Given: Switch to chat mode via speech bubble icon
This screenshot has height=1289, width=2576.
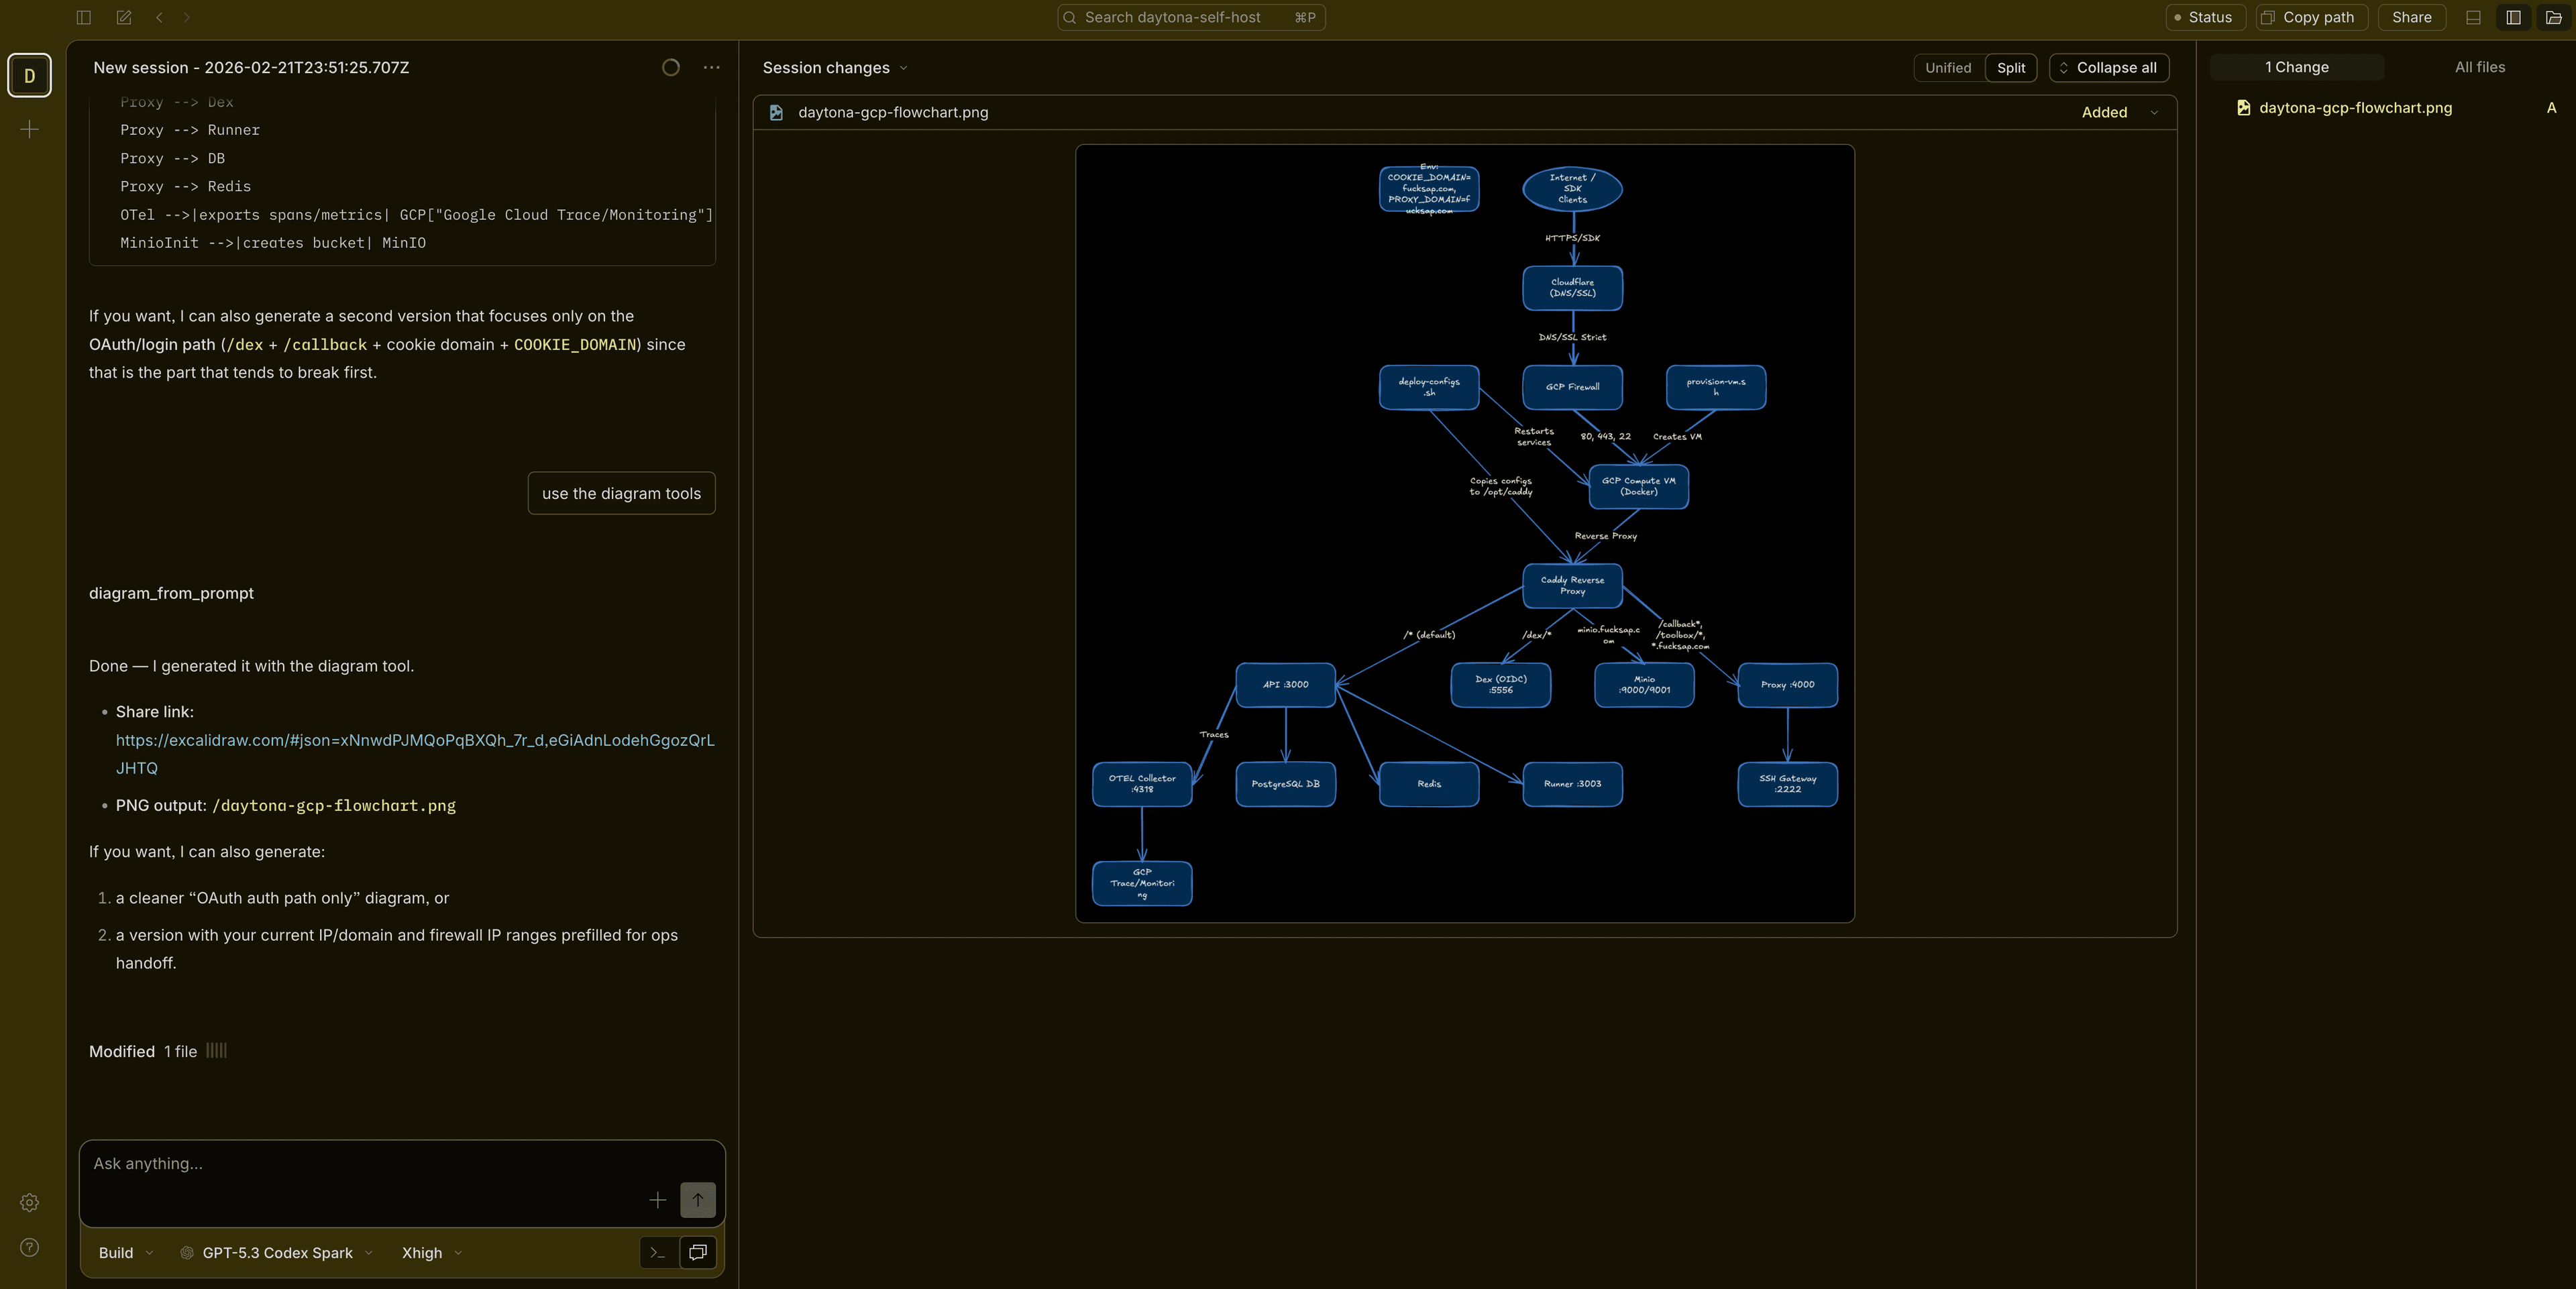Looking at the screenshot, I should point(697,1252).
